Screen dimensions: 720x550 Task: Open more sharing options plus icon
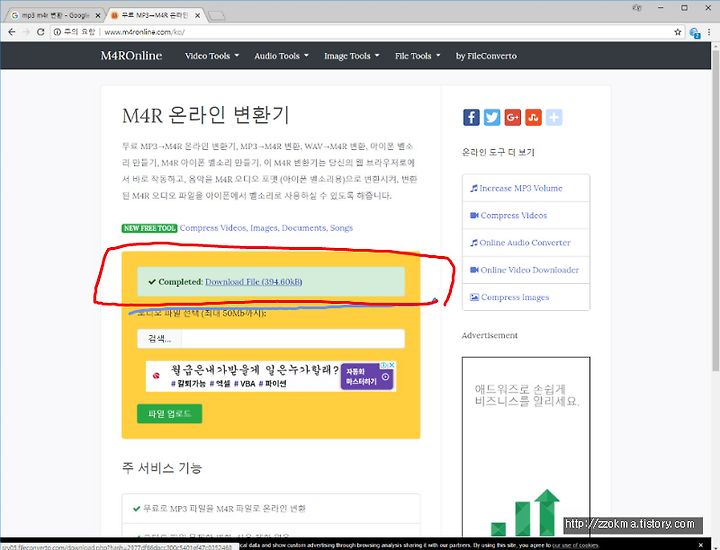click(554, 118)
